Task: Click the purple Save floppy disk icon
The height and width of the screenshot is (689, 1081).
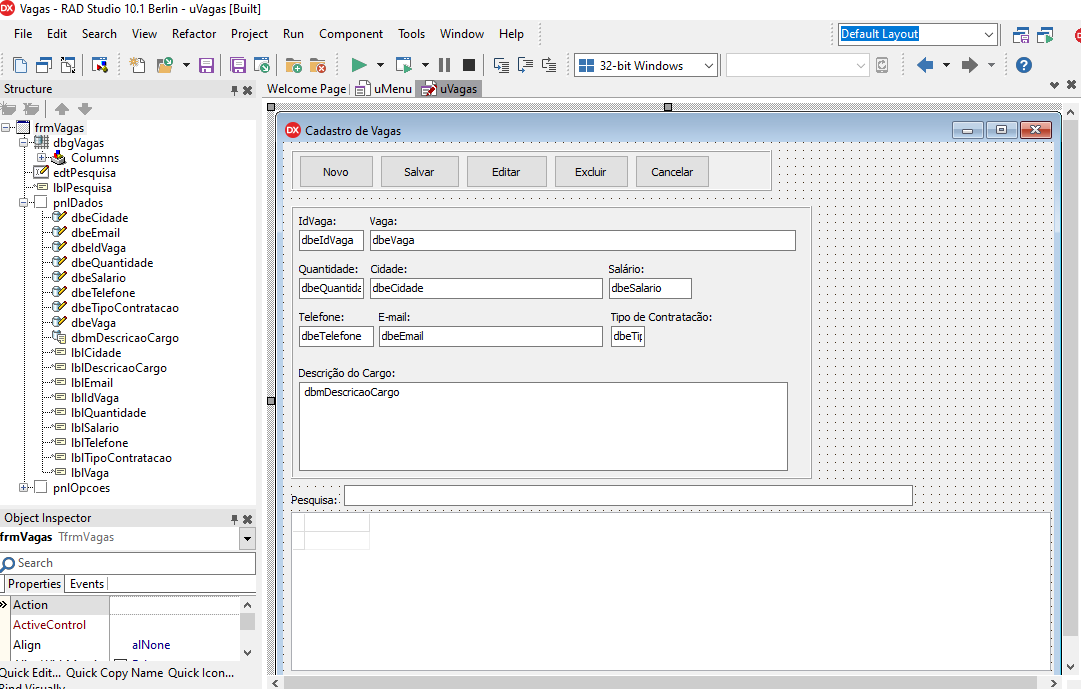Action: [206, 65]
